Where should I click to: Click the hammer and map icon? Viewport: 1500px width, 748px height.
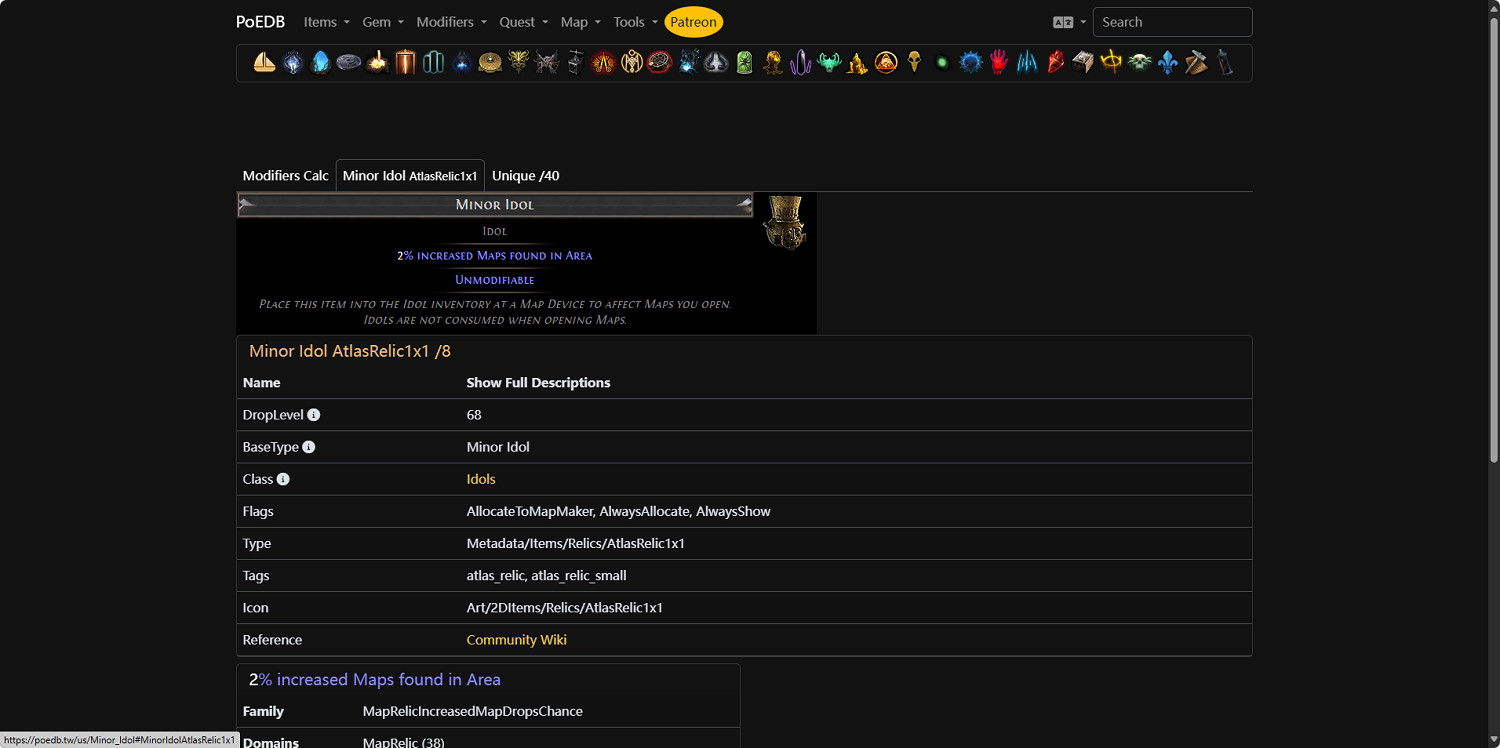click(x=1196, y=63)
